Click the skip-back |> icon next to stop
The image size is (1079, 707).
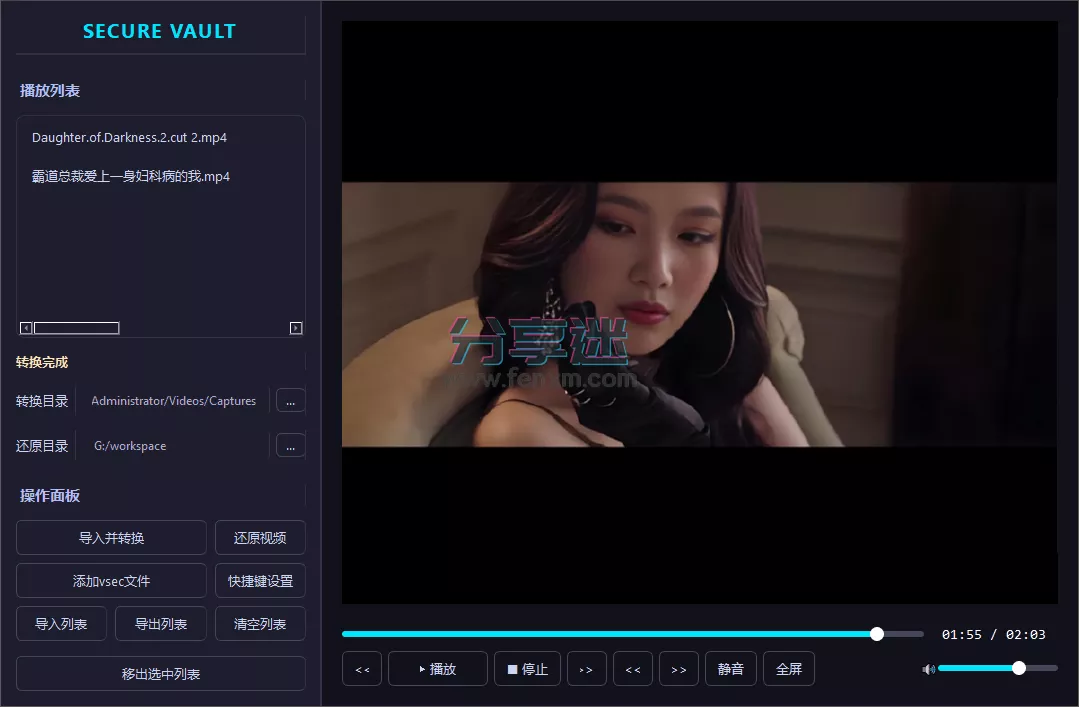point(587,668)
